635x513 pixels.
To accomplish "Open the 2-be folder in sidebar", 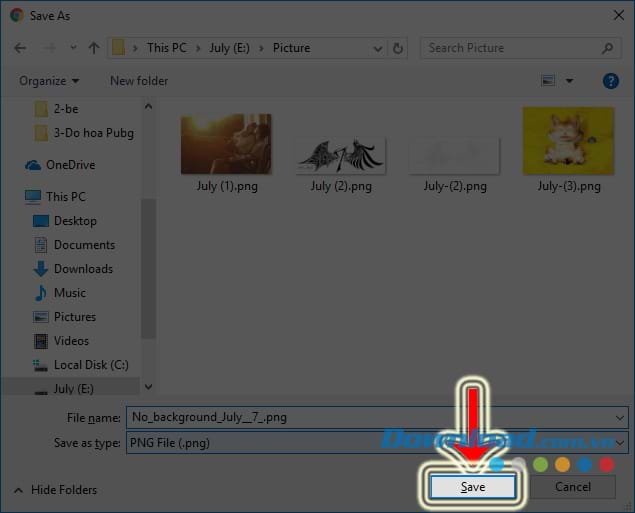I will point(56,109).
